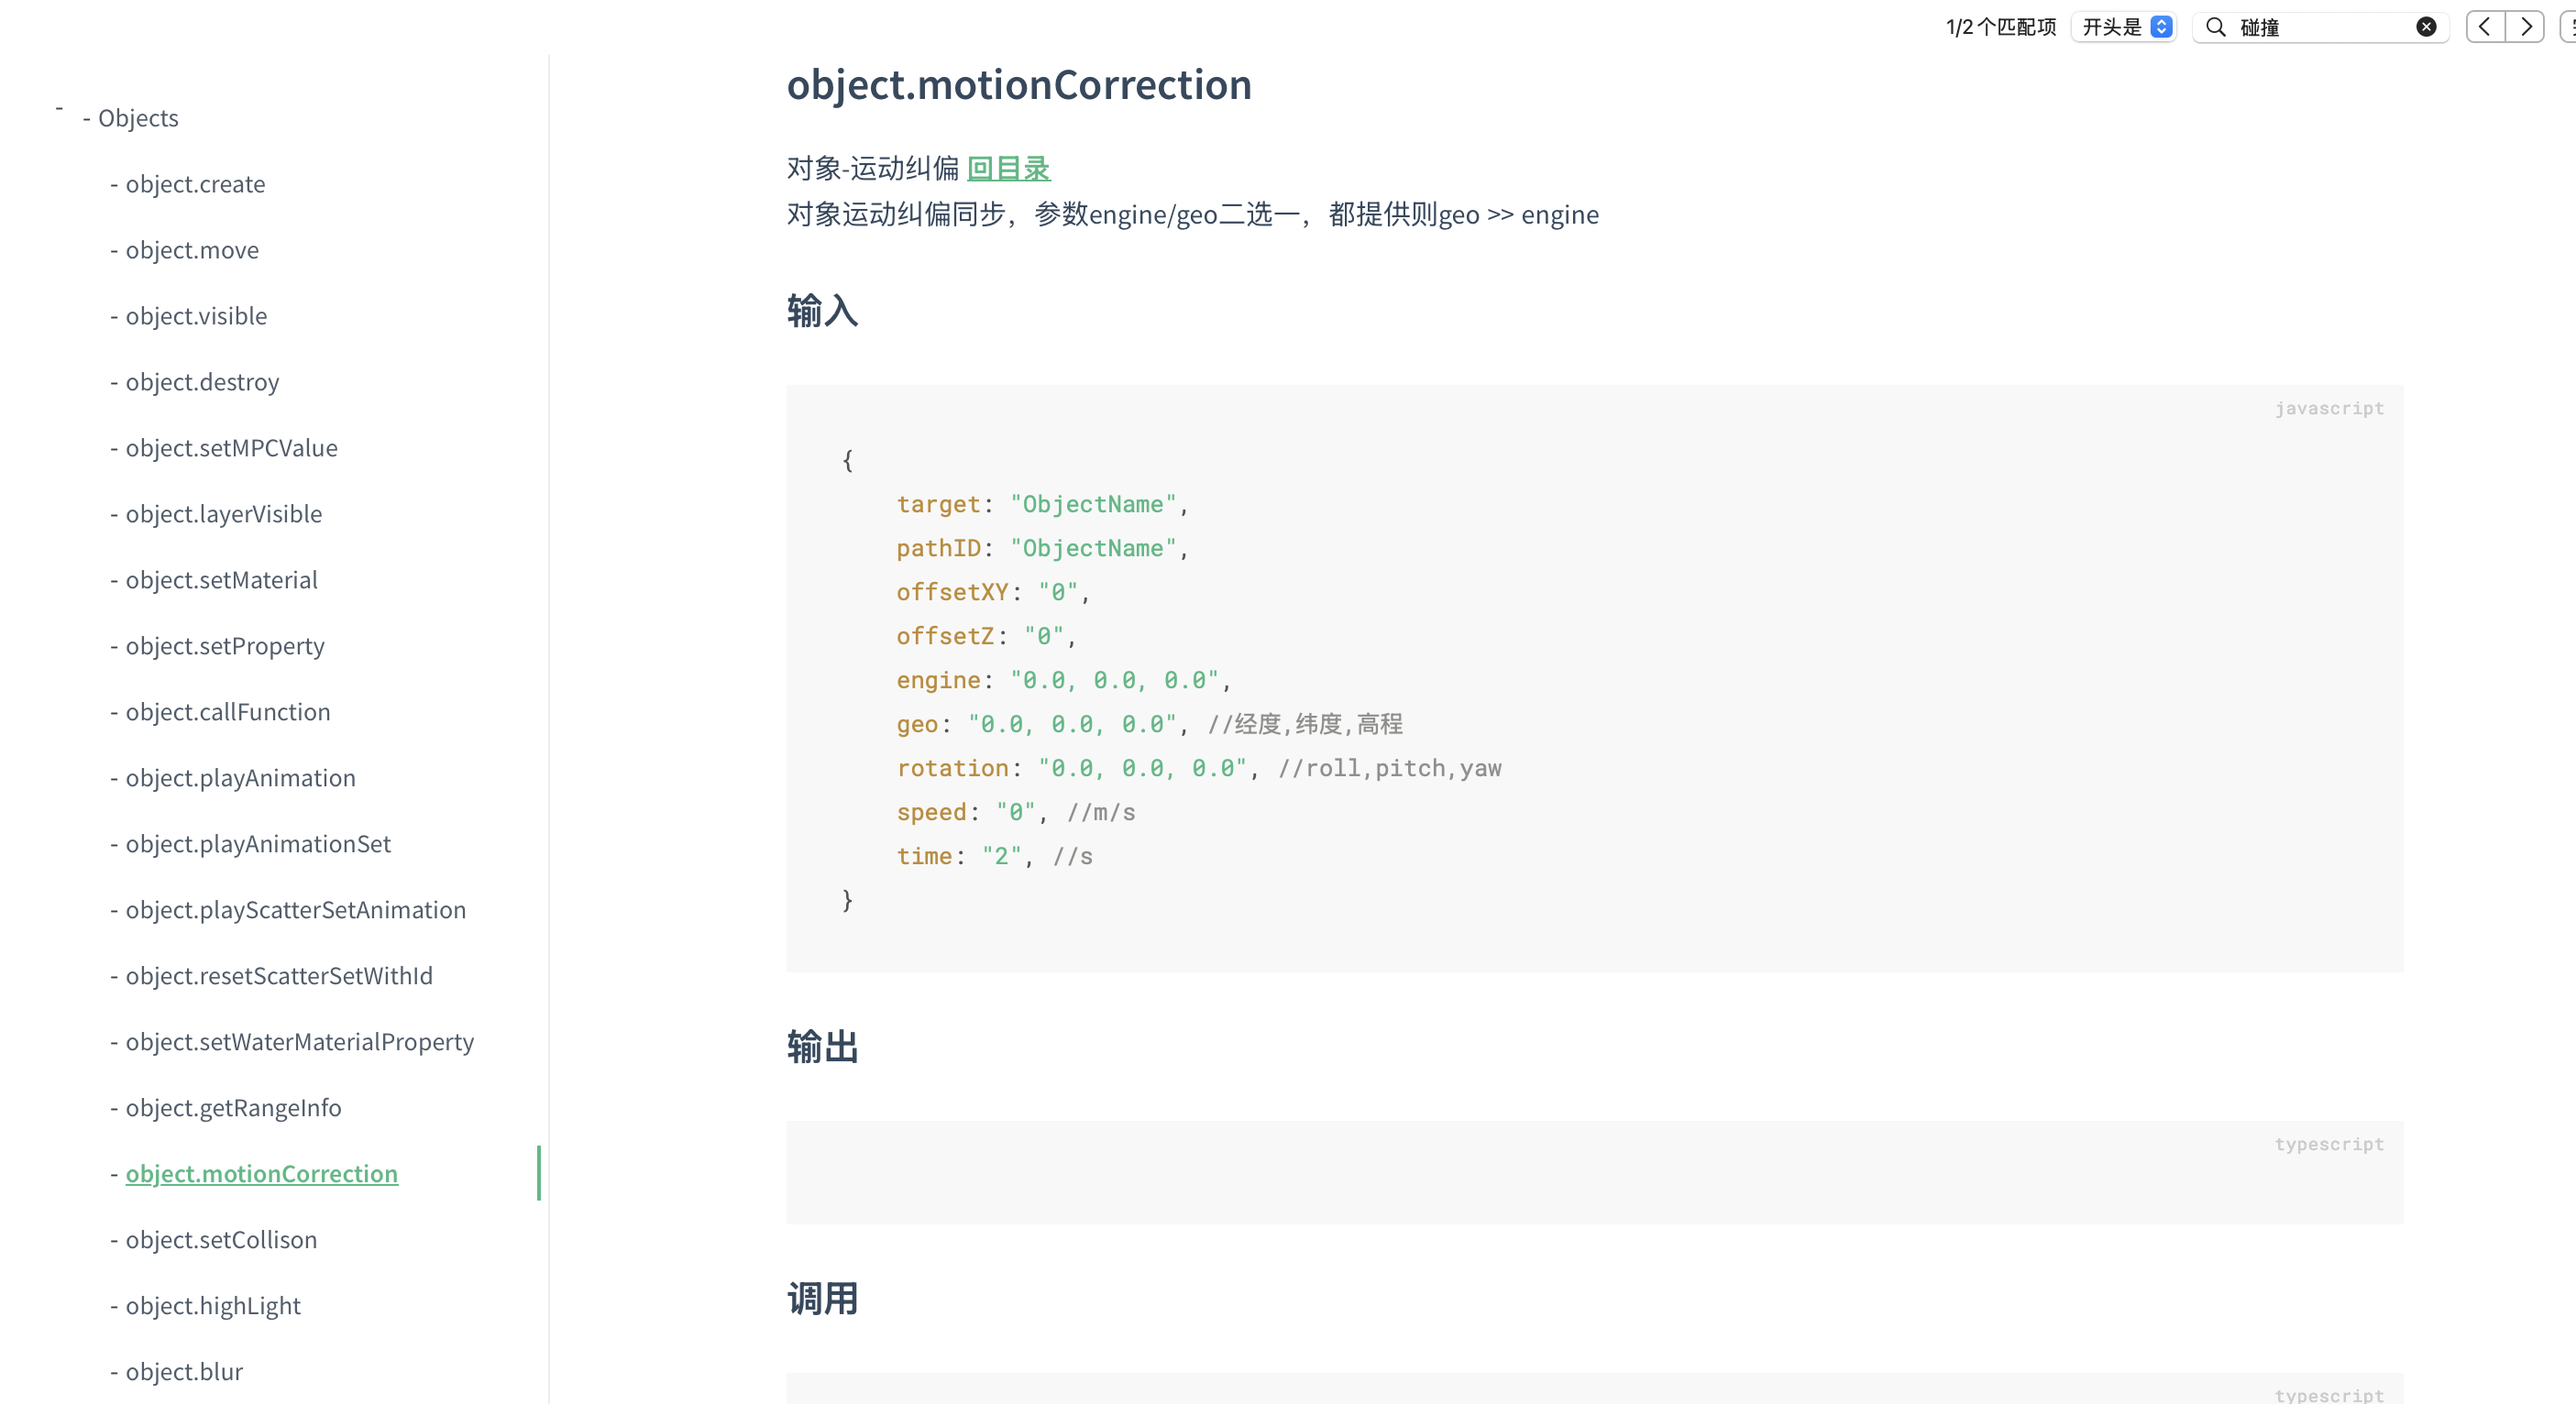Click the 'offsetZ' key in code

[x=945, y=636]
